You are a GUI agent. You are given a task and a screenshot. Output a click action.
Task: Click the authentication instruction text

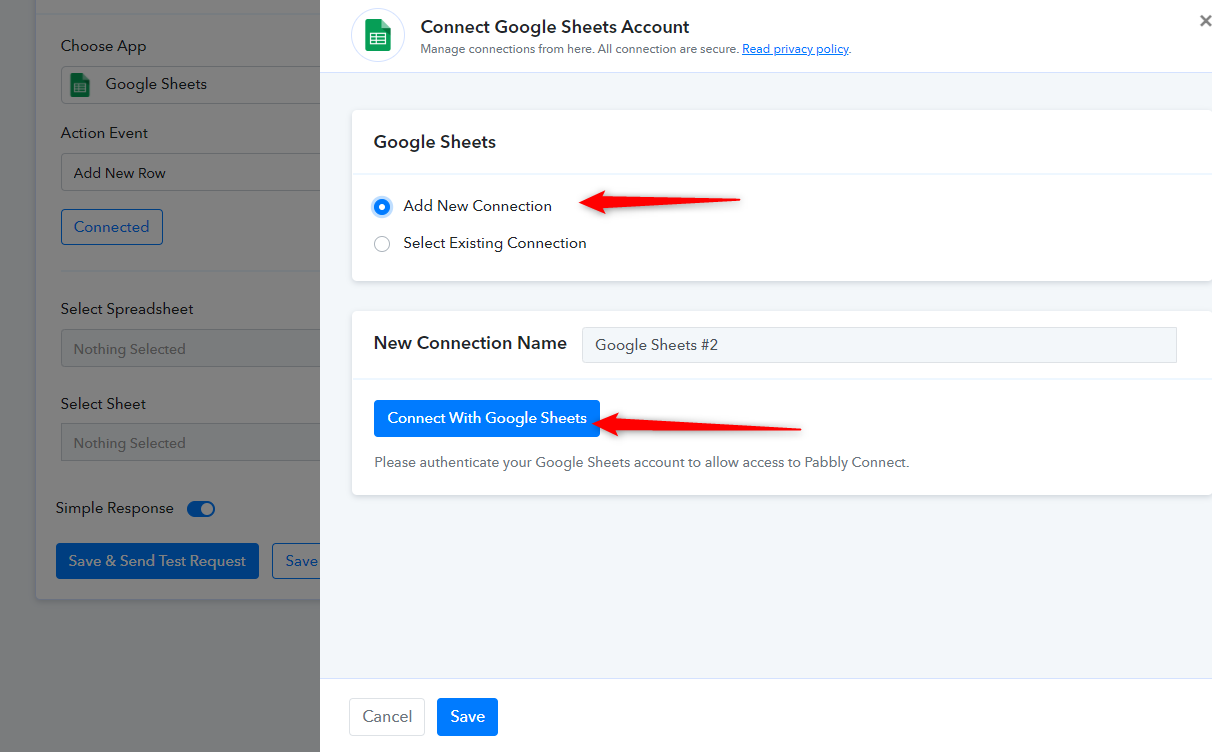pos(641,463)
